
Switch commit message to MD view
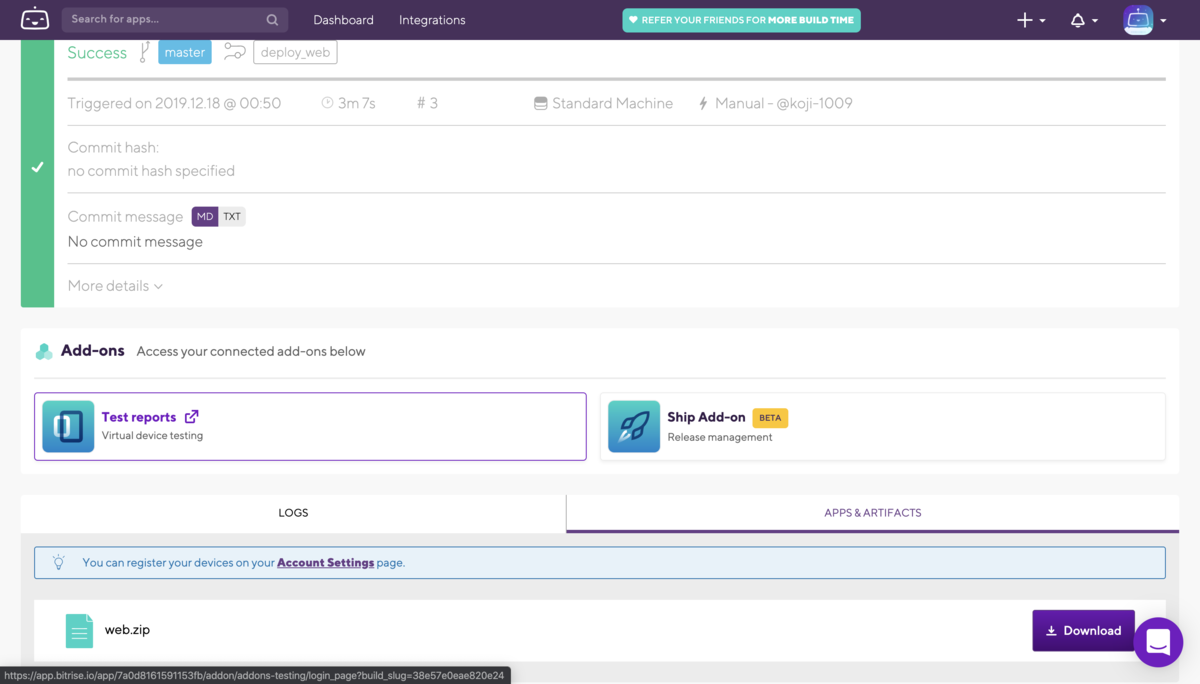pos(205,216)
